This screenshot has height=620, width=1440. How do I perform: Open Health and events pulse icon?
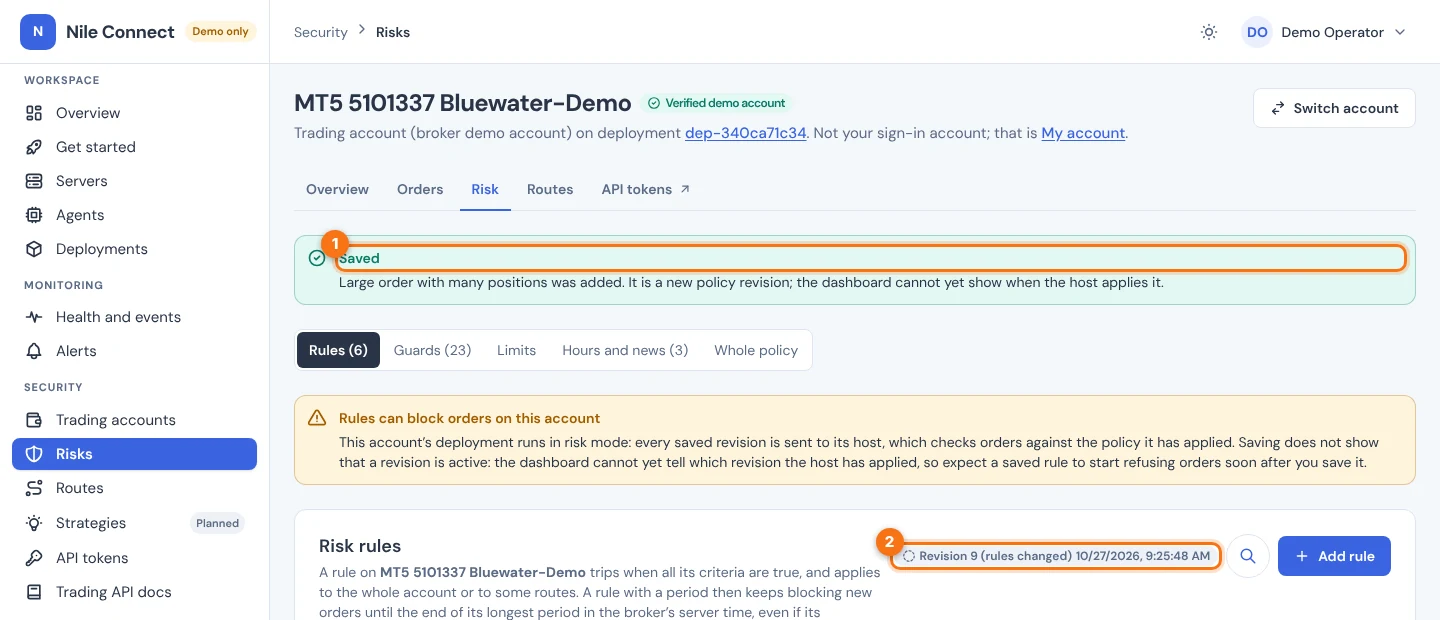point(34,317)
